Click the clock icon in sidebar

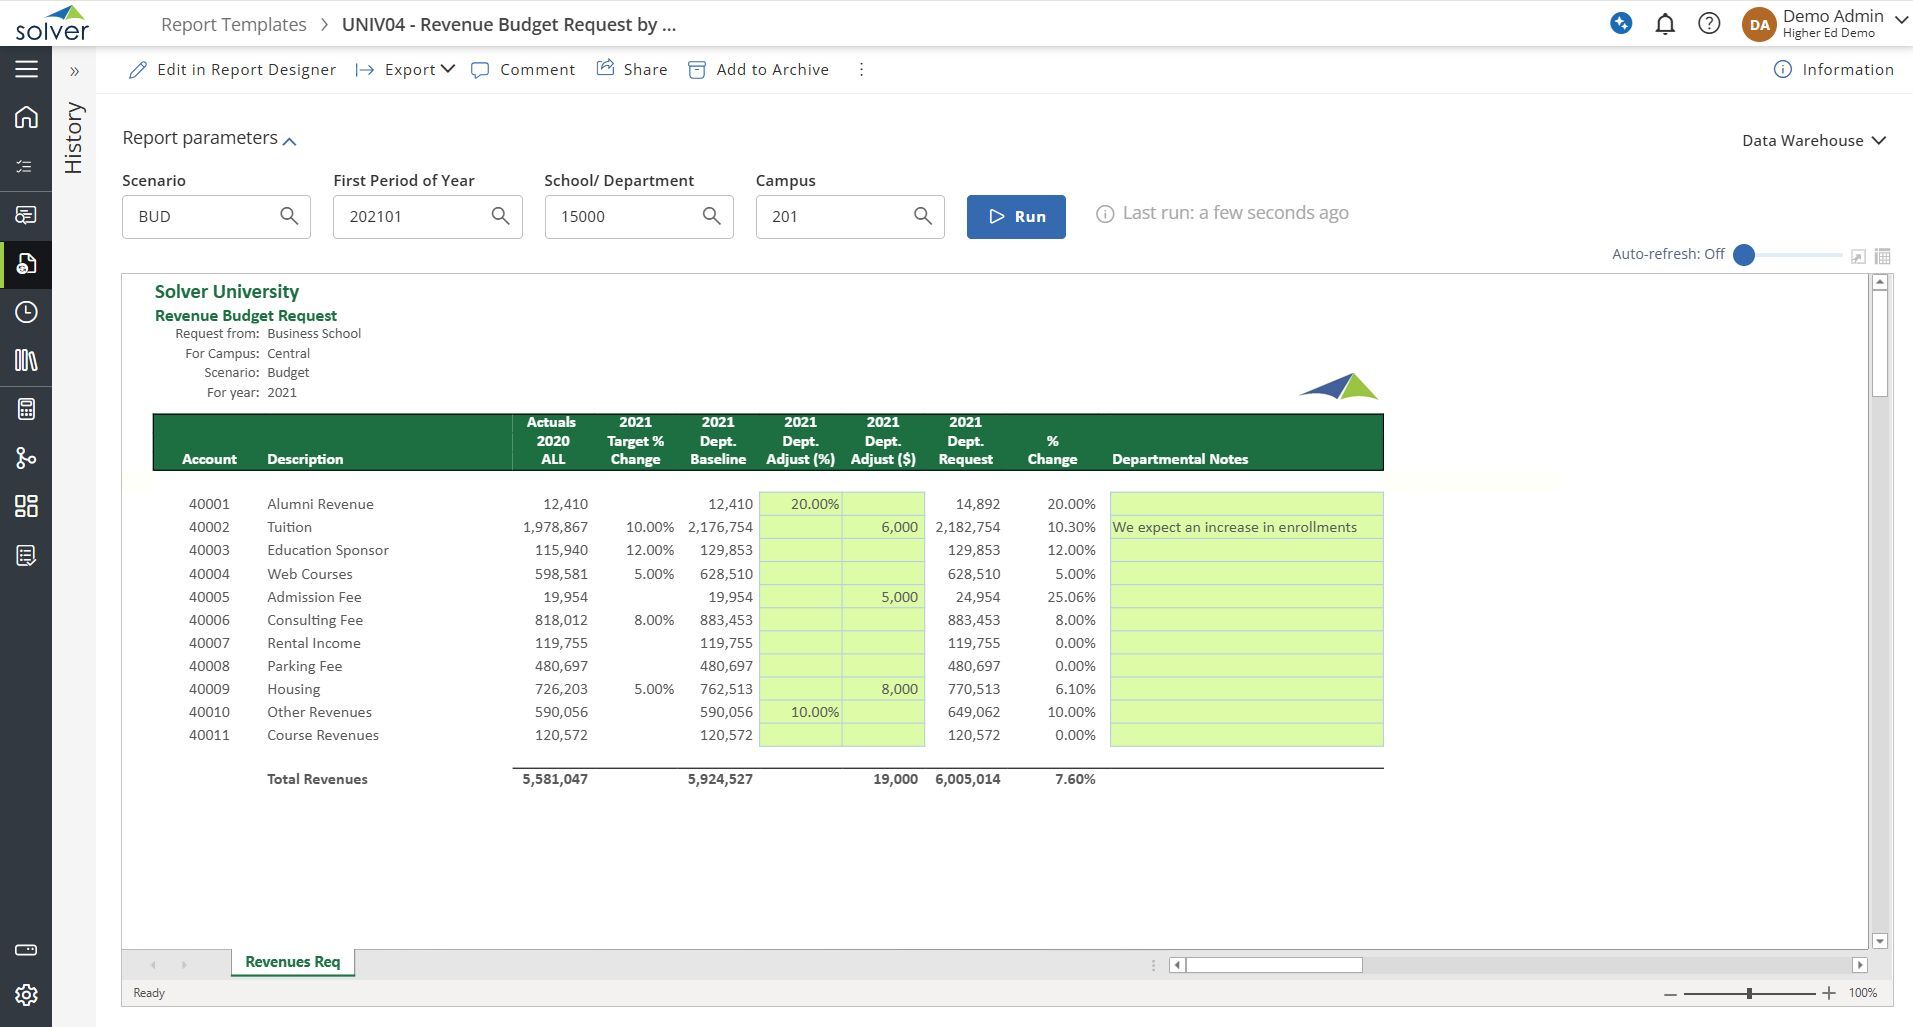click(x=26, y=312)
